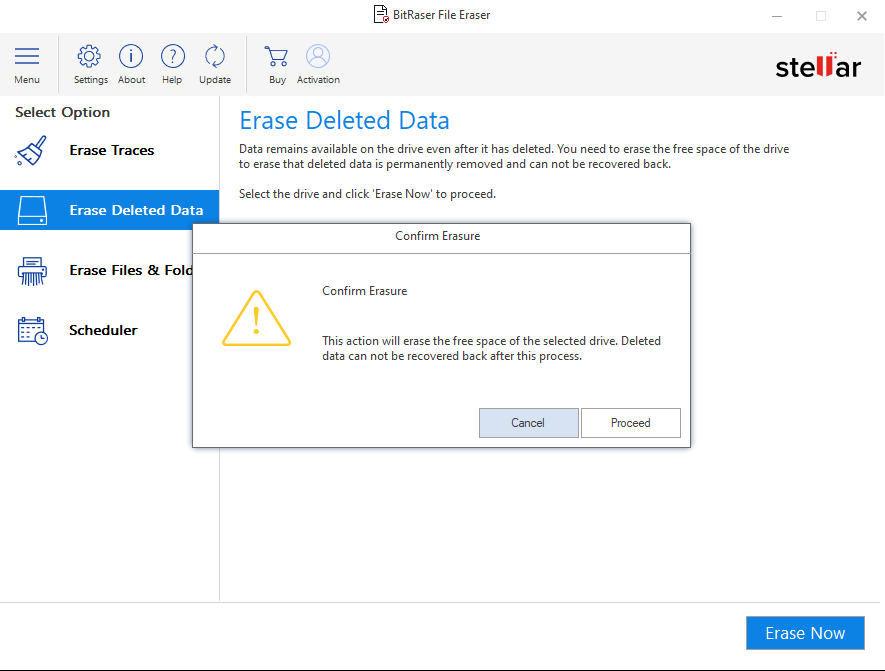Click the yellow warning triangle icon

click(x=257, y=318)
